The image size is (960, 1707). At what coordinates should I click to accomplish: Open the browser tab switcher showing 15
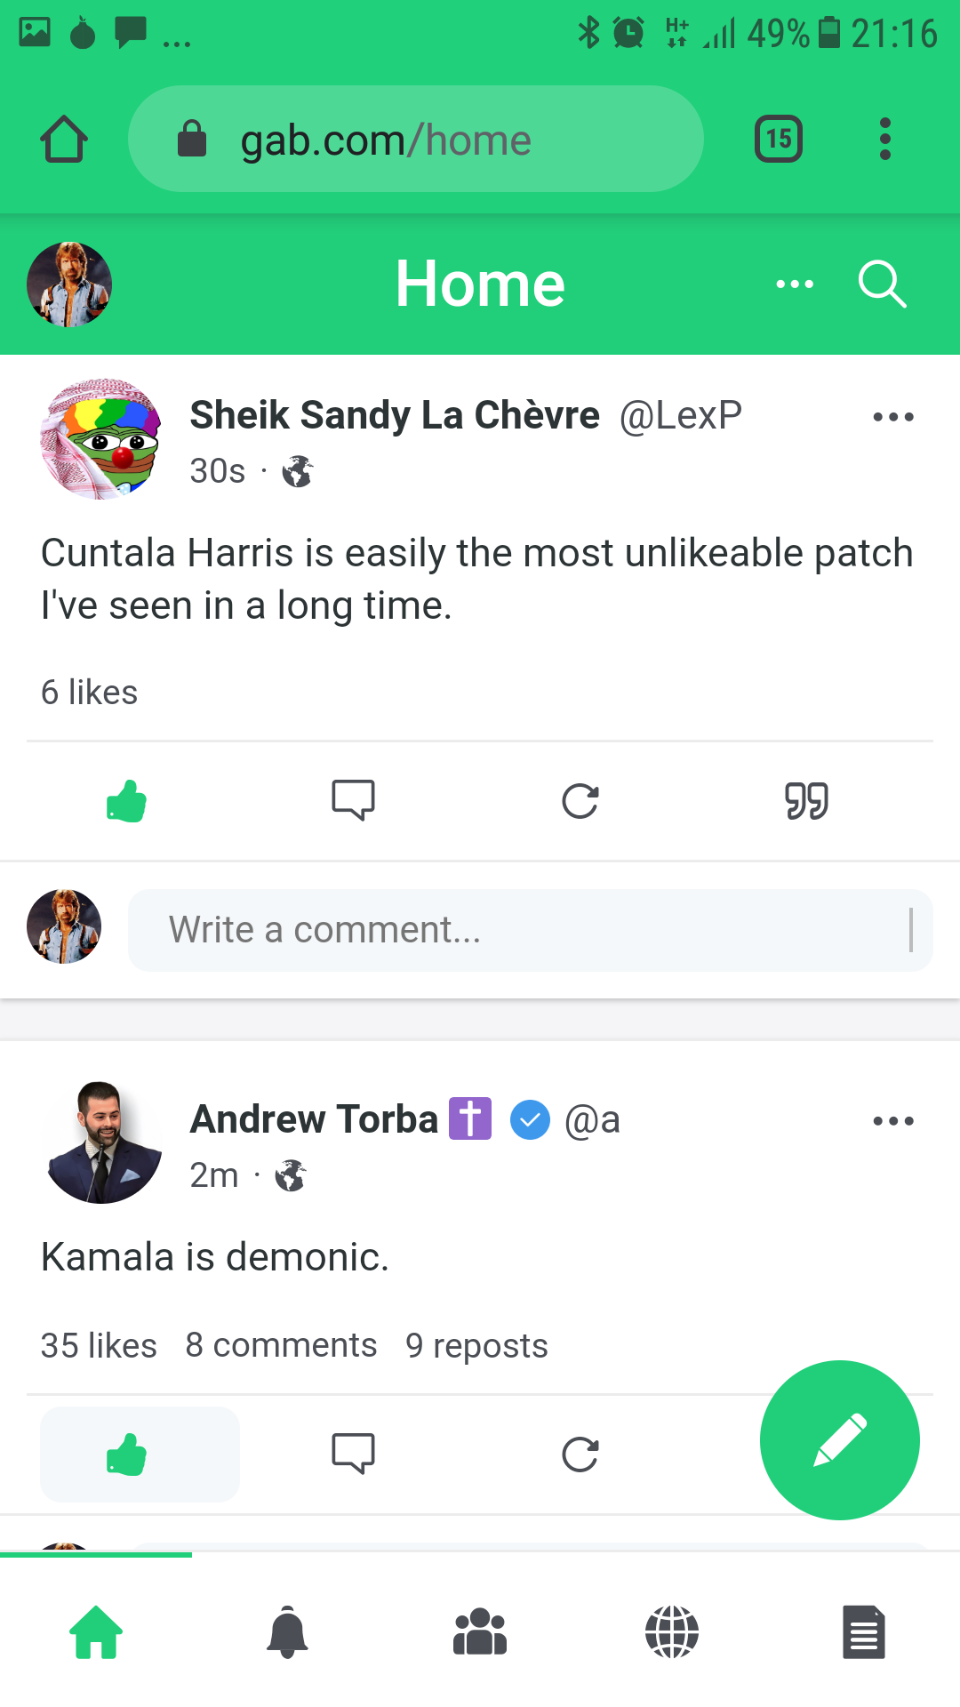pos(778,139)
